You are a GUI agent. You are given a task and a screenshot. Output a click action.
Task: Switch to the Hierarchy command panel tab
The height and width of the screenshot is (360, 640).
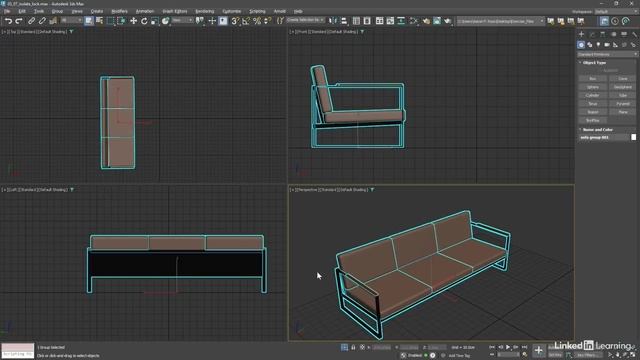point(602,34)
